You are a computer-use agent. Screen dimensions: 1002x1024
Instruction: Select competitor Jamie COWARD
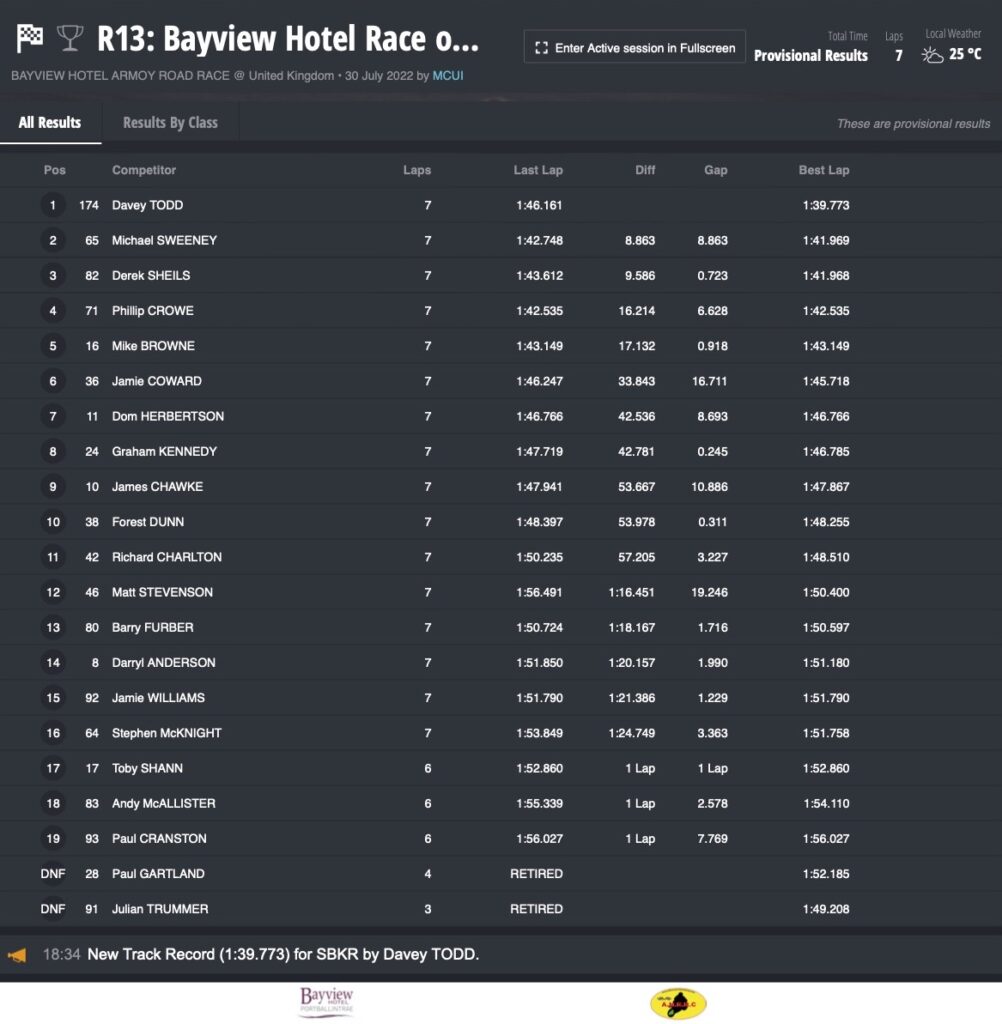[157, 381]
